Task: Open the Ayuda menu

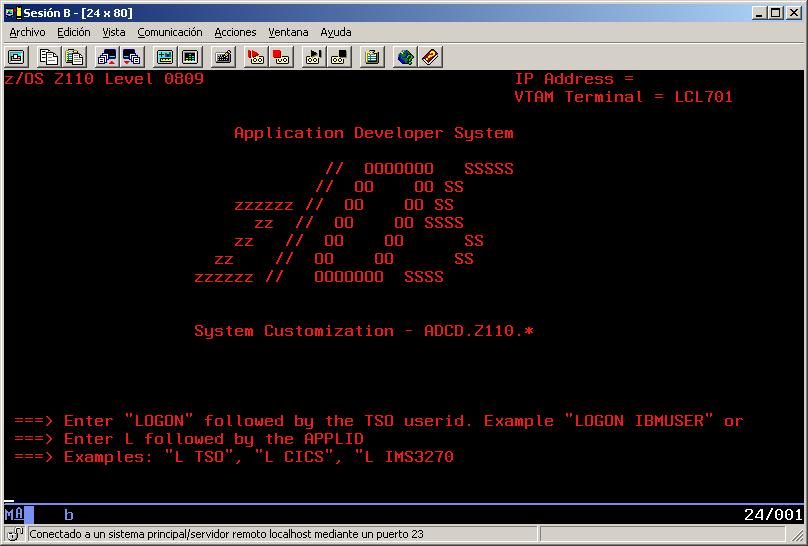Action: (x=335, y=32)
